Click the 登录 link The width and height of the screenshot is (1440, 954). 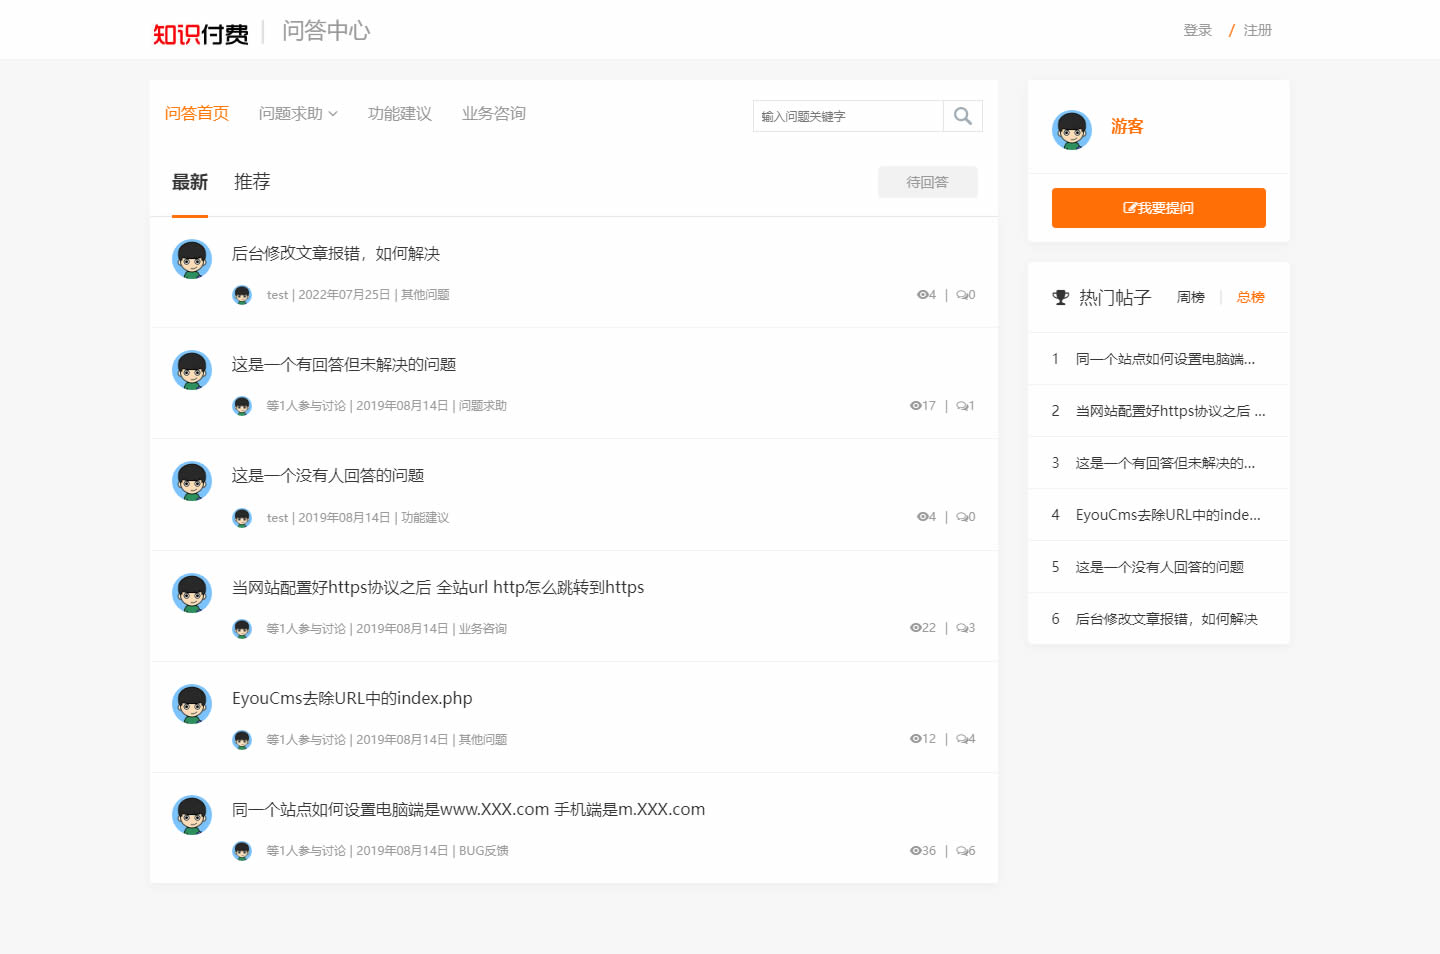pos(1198,31)
